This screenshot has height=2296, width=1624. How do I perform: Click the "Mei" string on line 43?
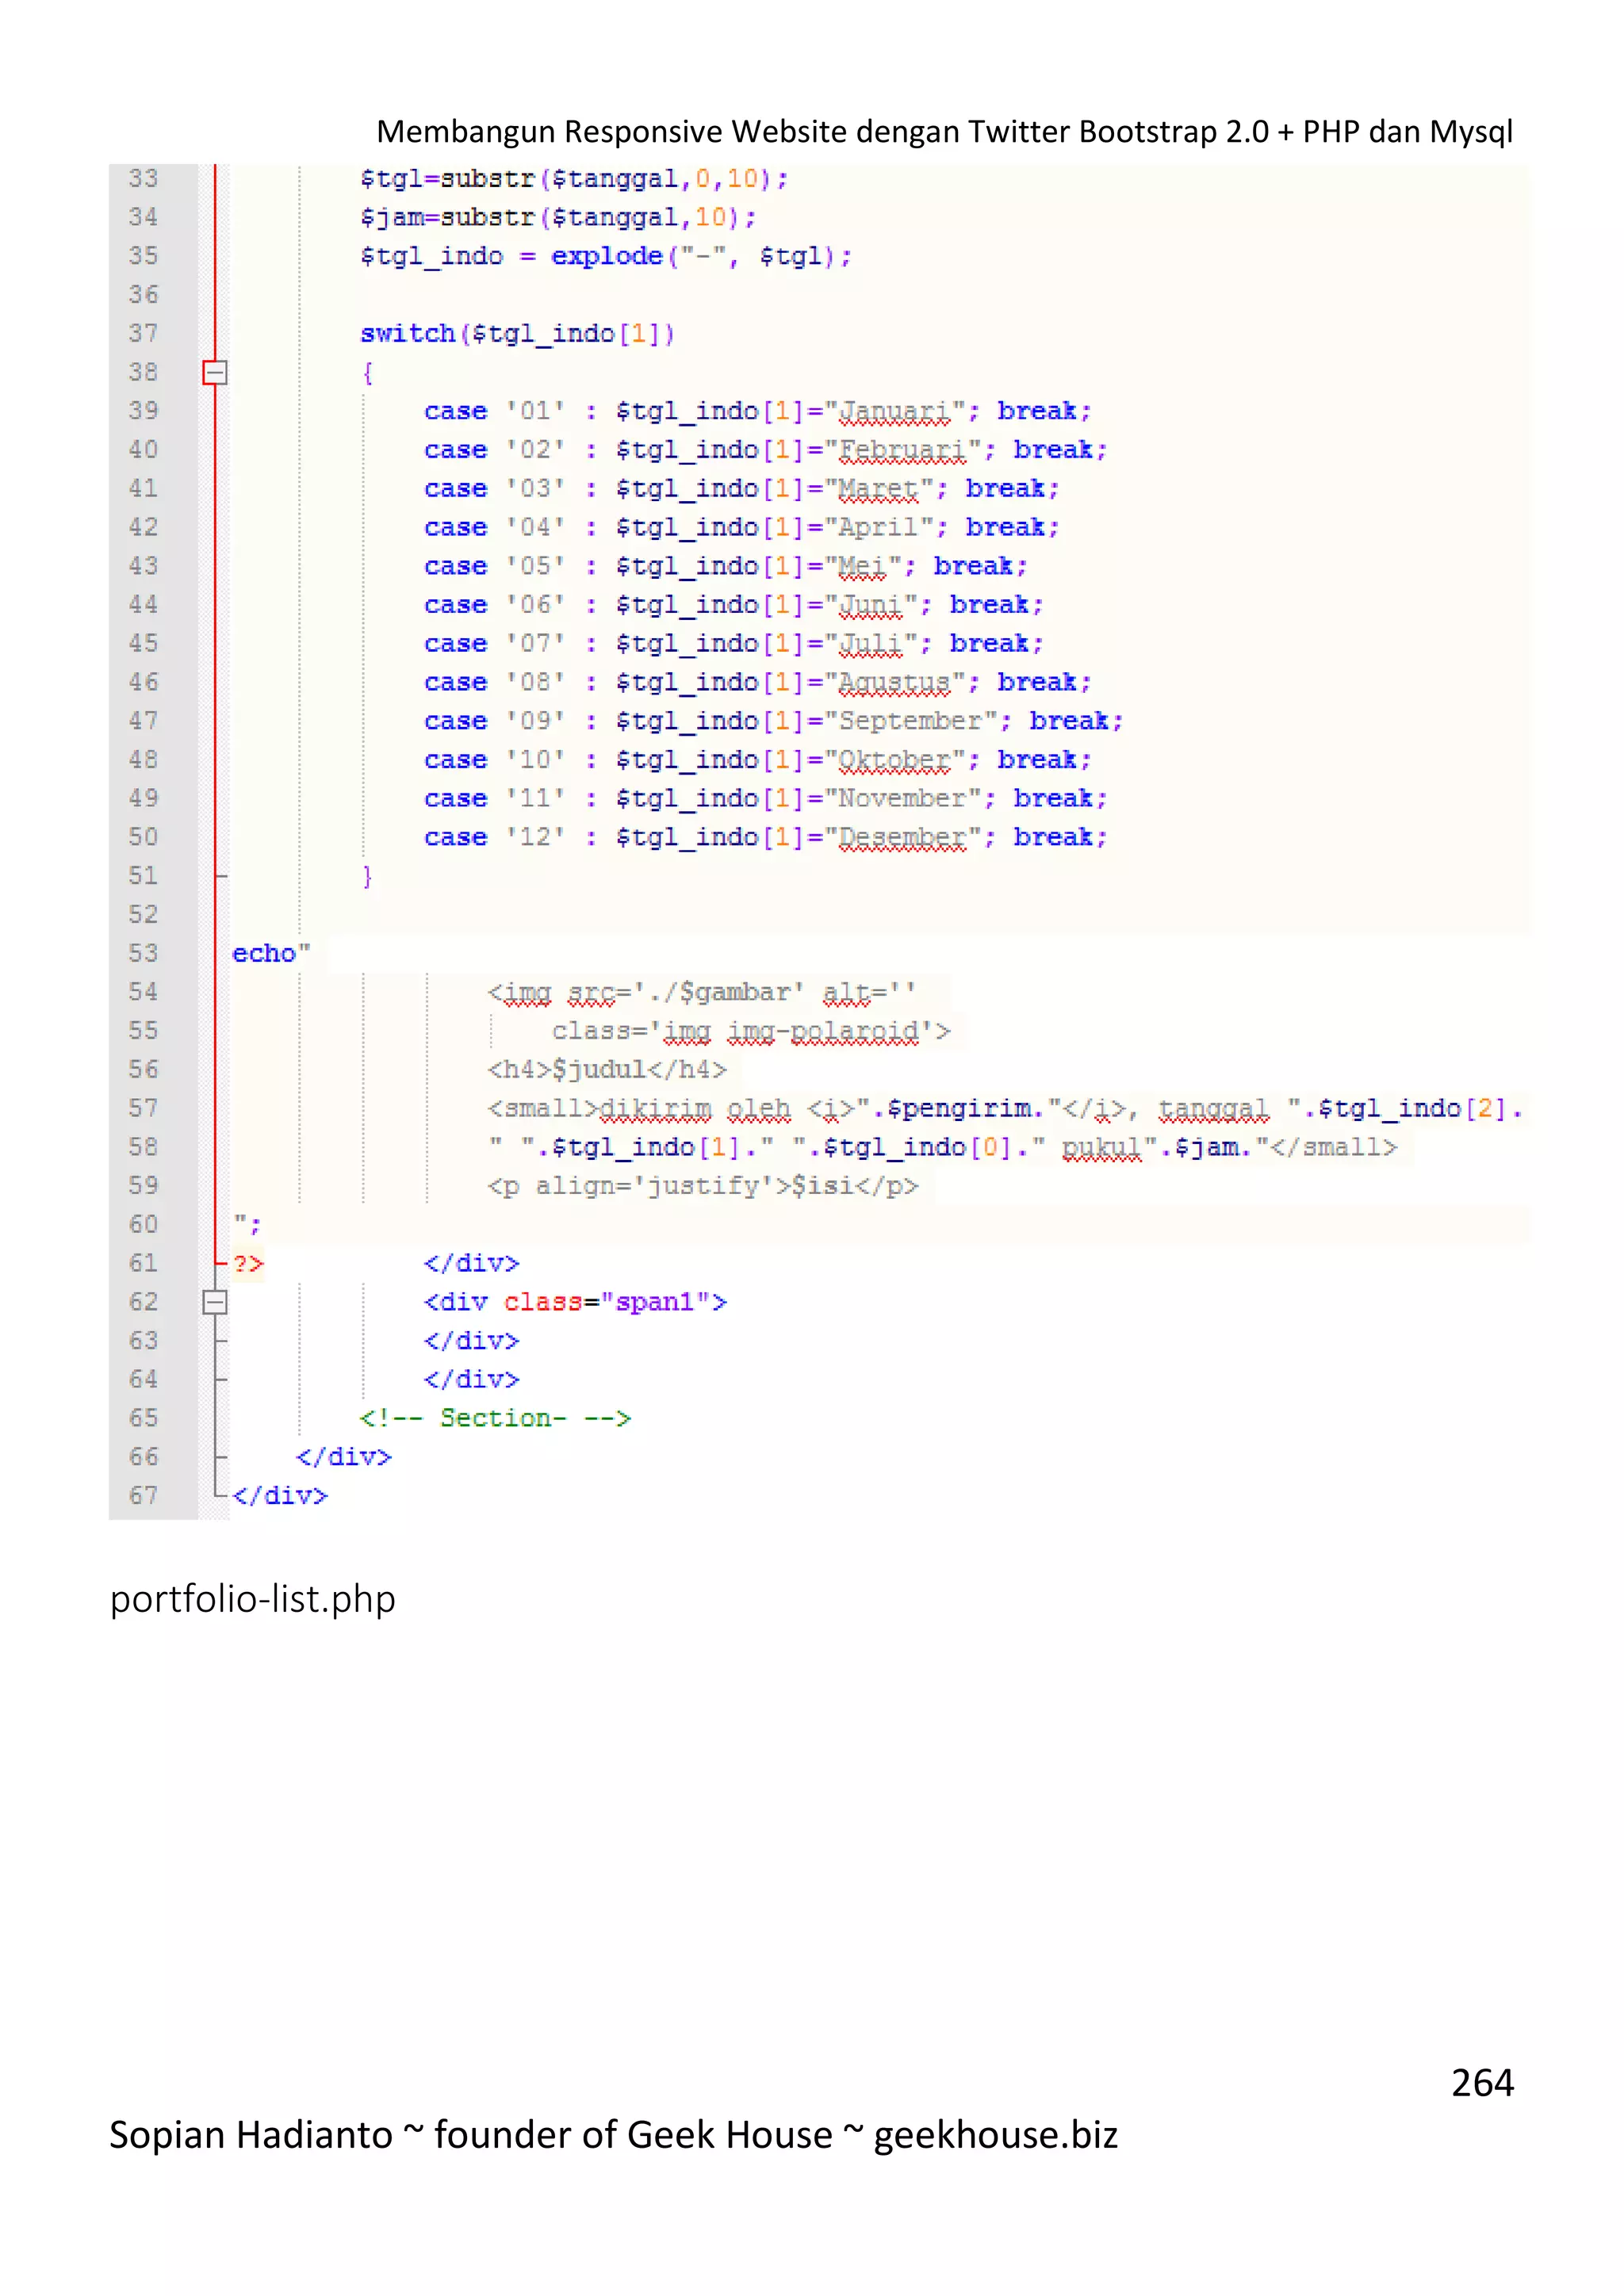863,566
